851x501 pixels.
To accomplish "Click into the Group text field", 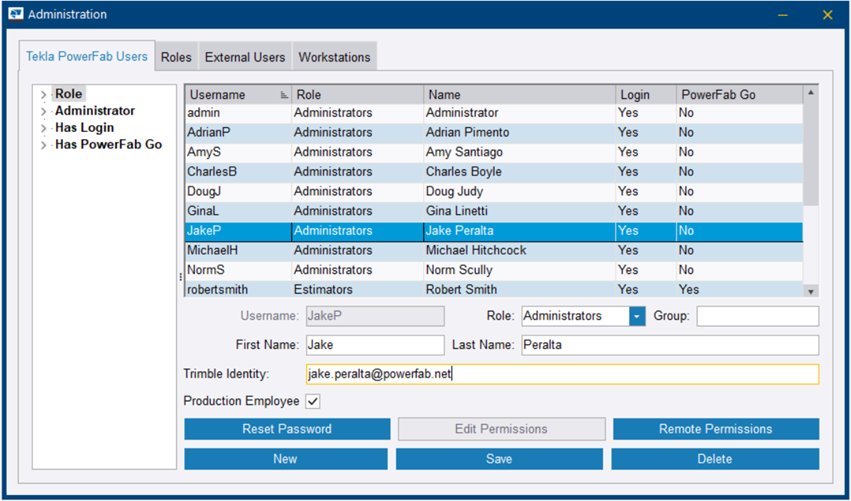I will pyautogui.click(x=757, y=316).
